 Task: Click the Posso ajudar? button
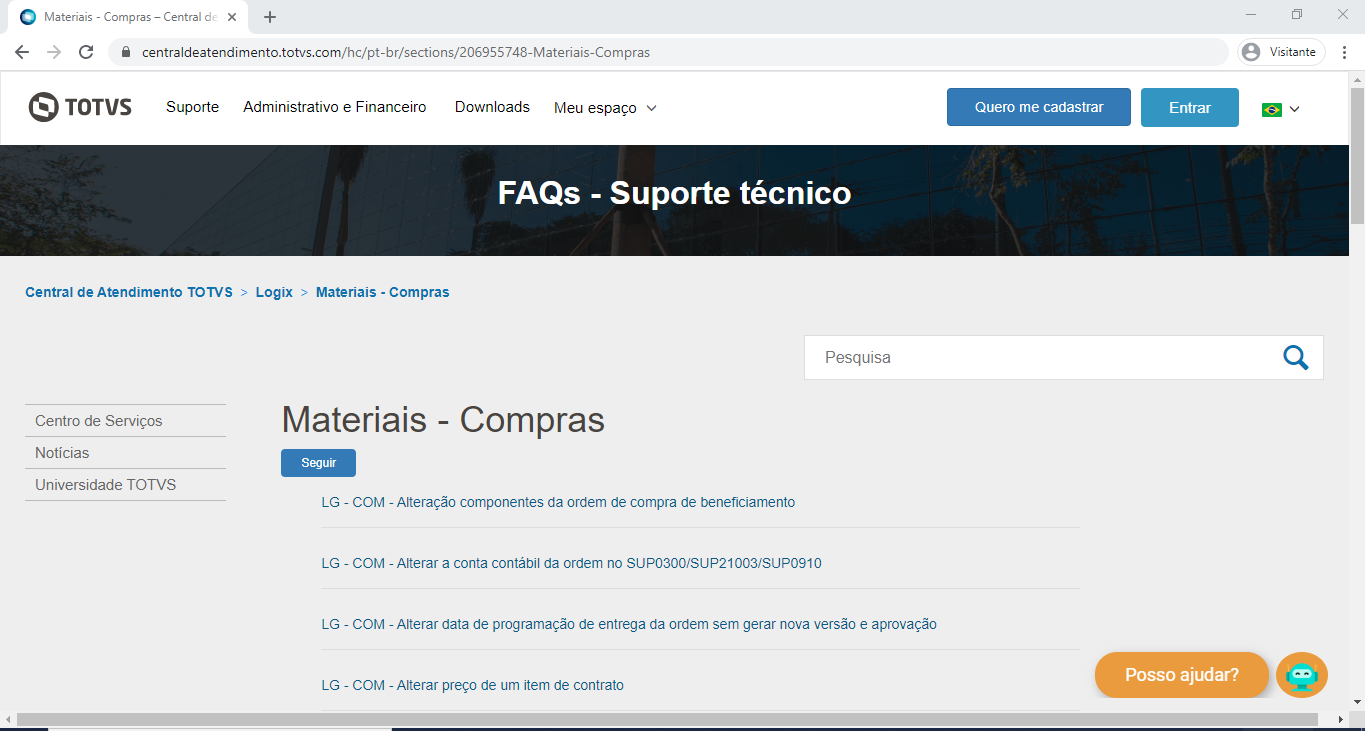[1182, 675]
